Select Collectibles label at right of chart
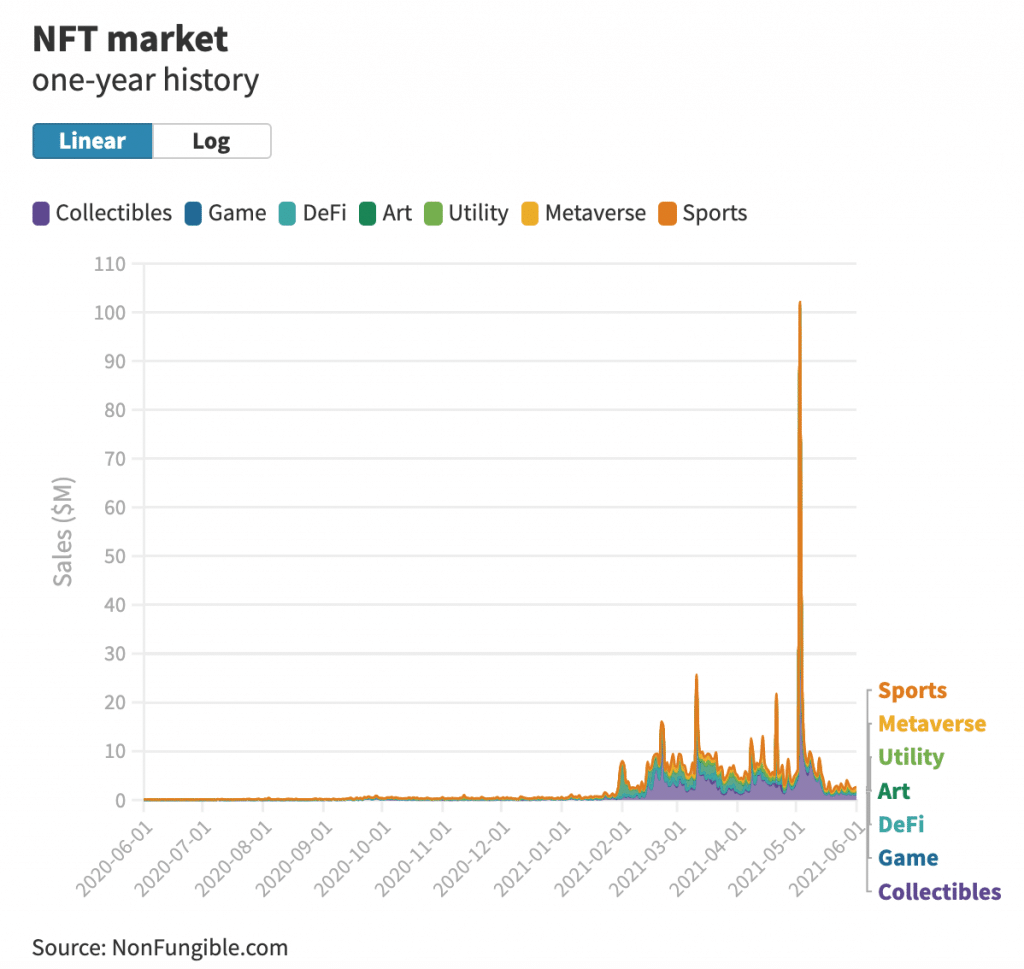This screenshot has width=1024, height=969. (x=939, y=892)
